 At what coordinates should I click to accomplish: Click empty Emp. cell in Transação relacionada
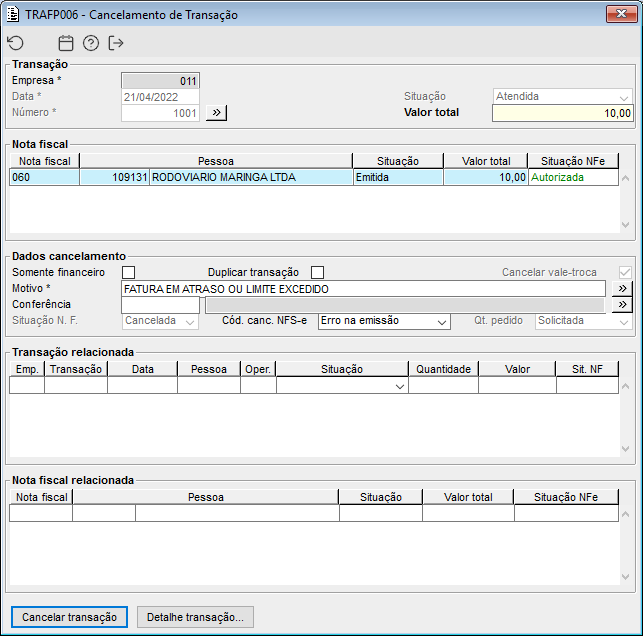click(x=27, y=386)
